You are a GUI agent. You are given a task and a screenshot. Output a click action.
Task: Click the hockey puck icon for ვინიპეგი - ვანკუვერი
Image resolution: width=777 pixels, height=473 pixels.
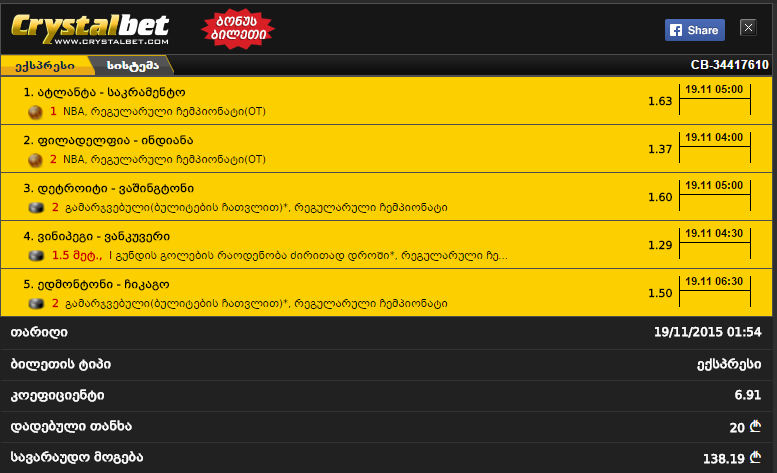[36, 256]
